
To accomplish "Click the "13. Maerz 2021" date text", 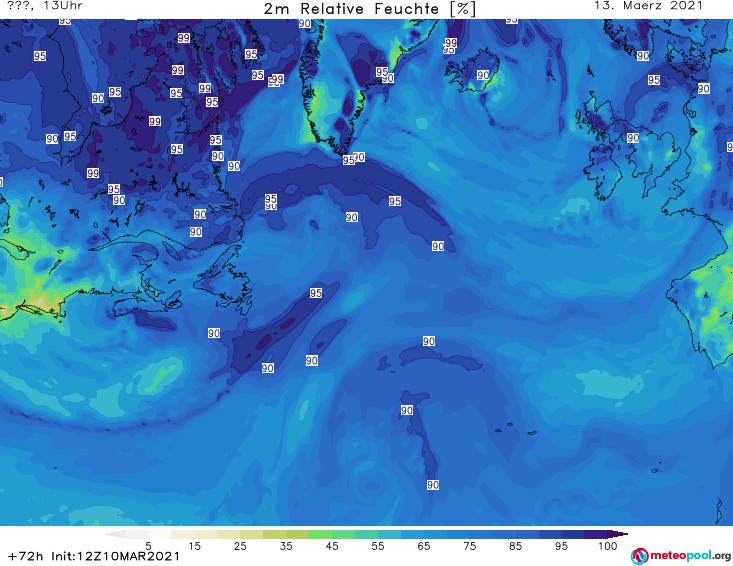I will pos(648,6).
